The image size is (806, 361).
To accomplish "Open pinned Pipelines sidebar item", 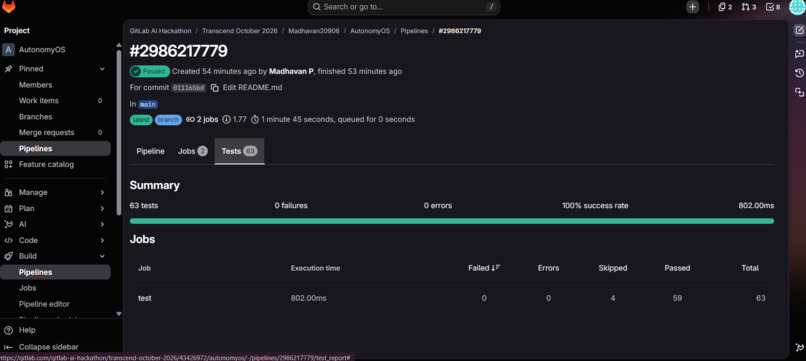I will [x=56, y=149].
